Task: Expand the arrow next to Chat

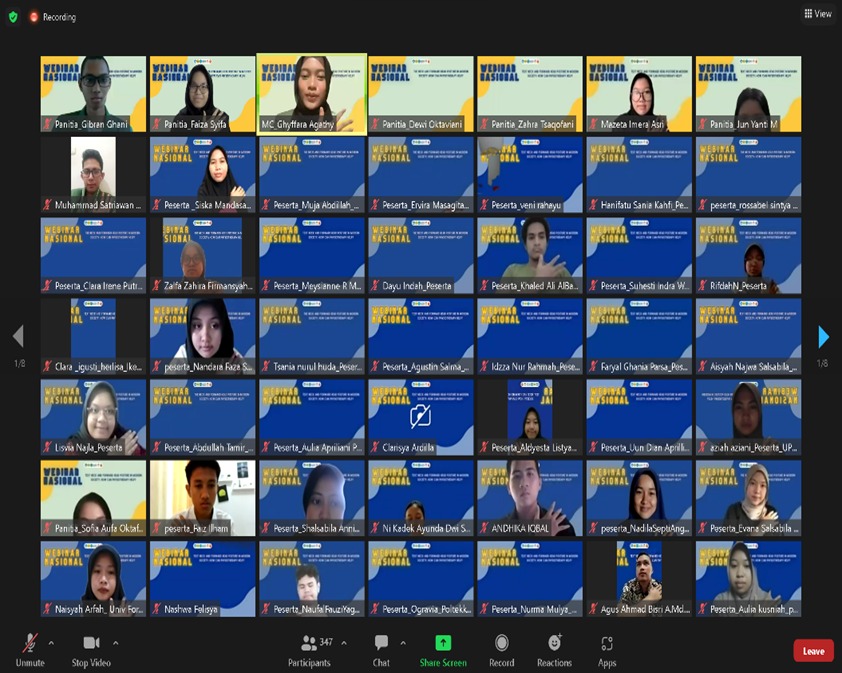Action: pos(403,643)
